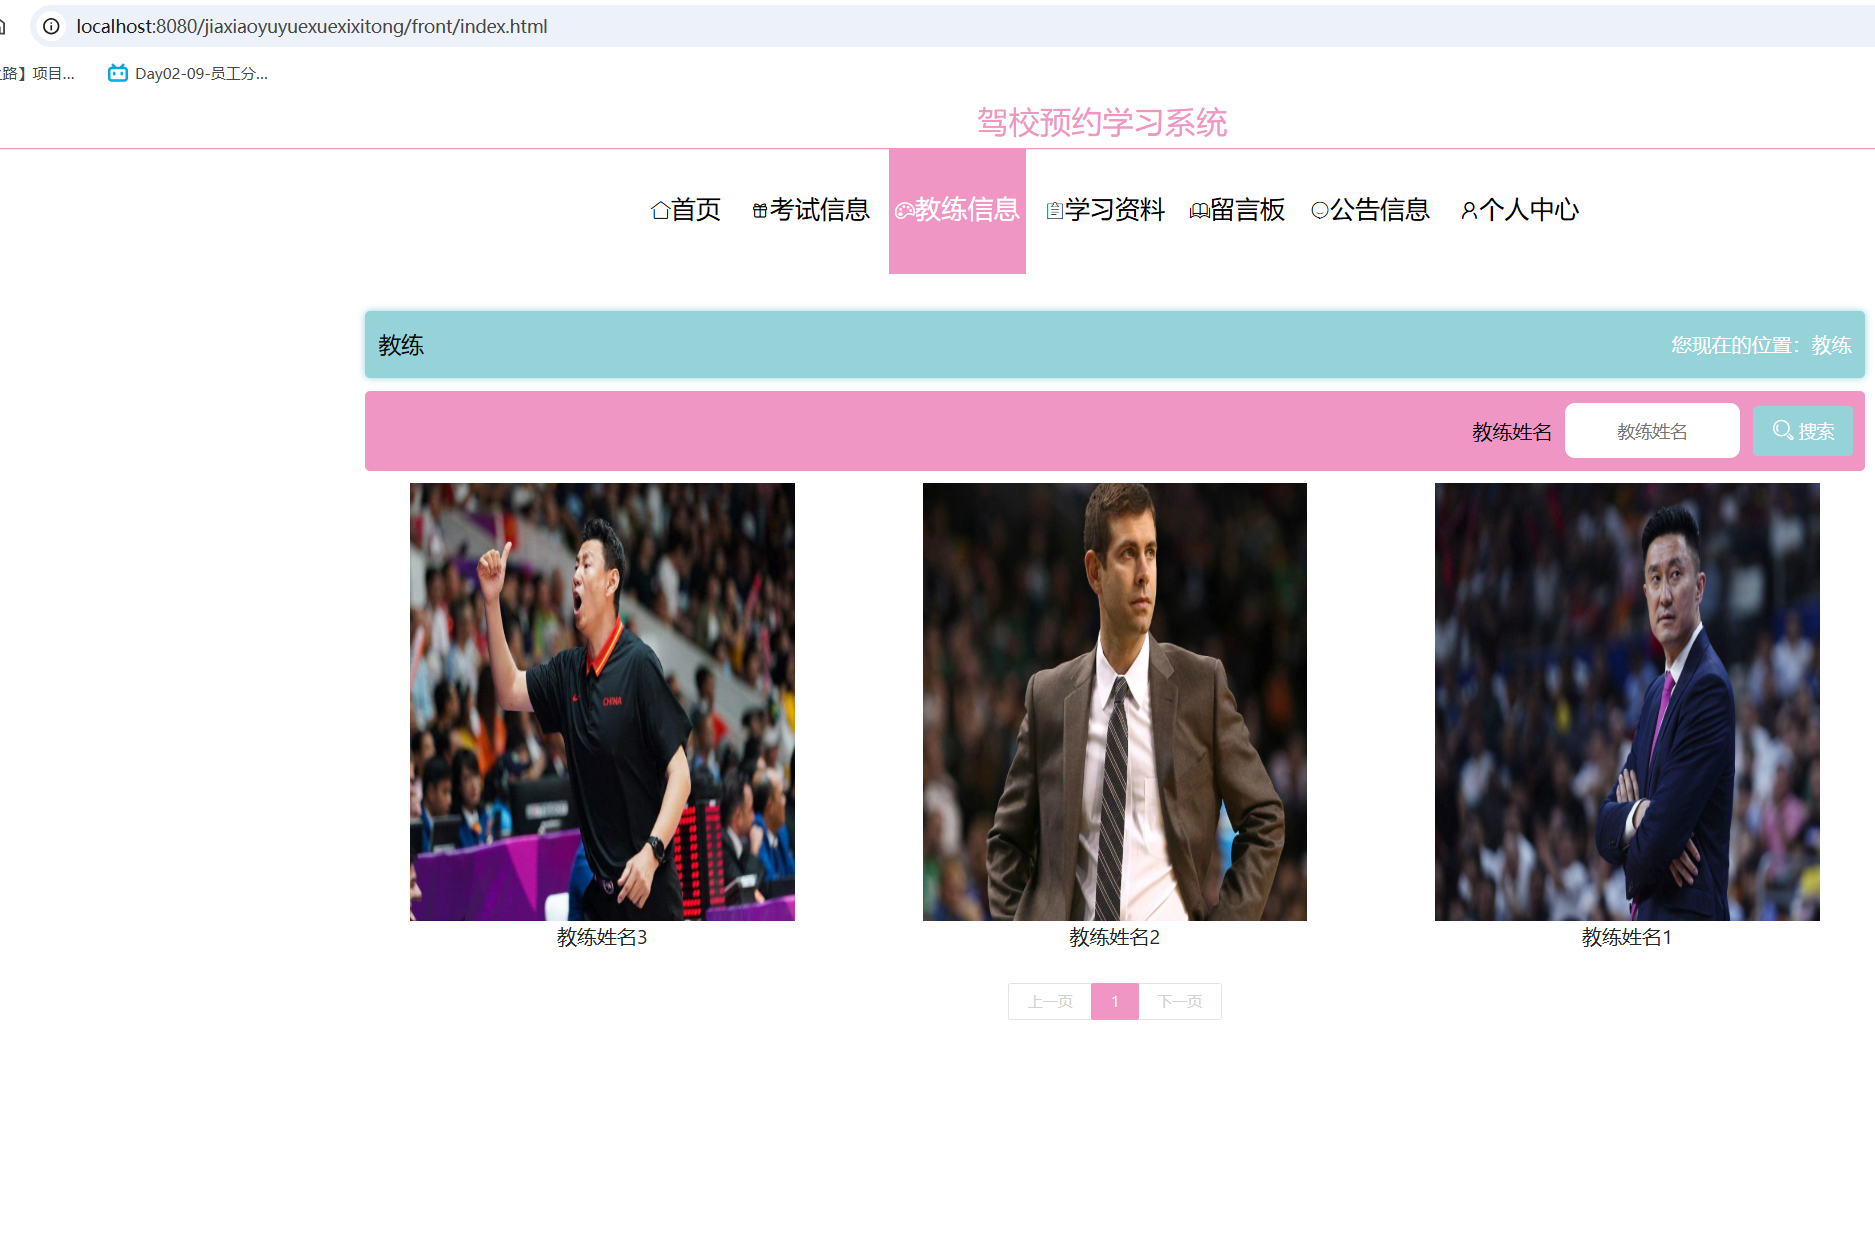Click the 教练 heading in teal bar
The image size is (1875, 1248).
click(x=401, y=345)
